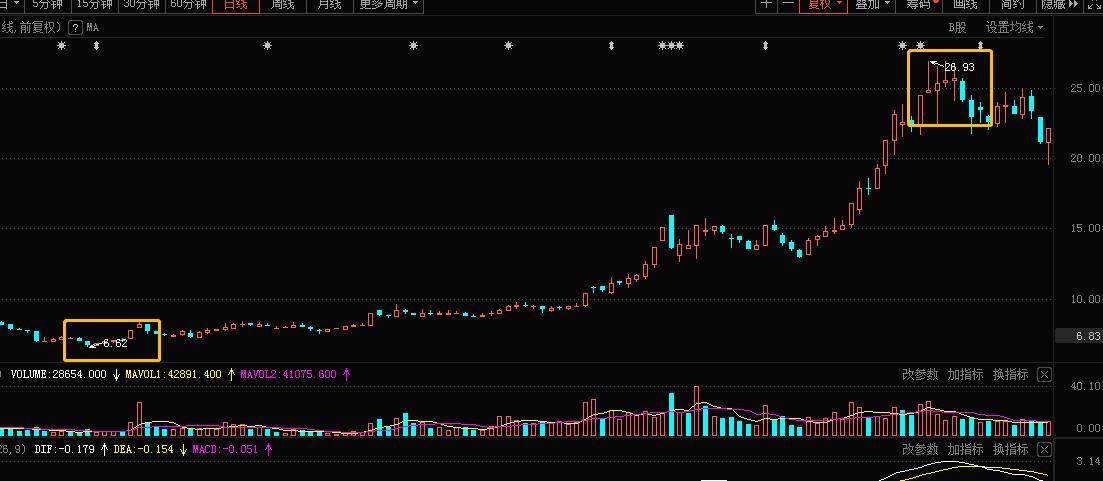Switch to the 5分钟 period tab
The image size is (1103, 481).
tap(48, 4)
